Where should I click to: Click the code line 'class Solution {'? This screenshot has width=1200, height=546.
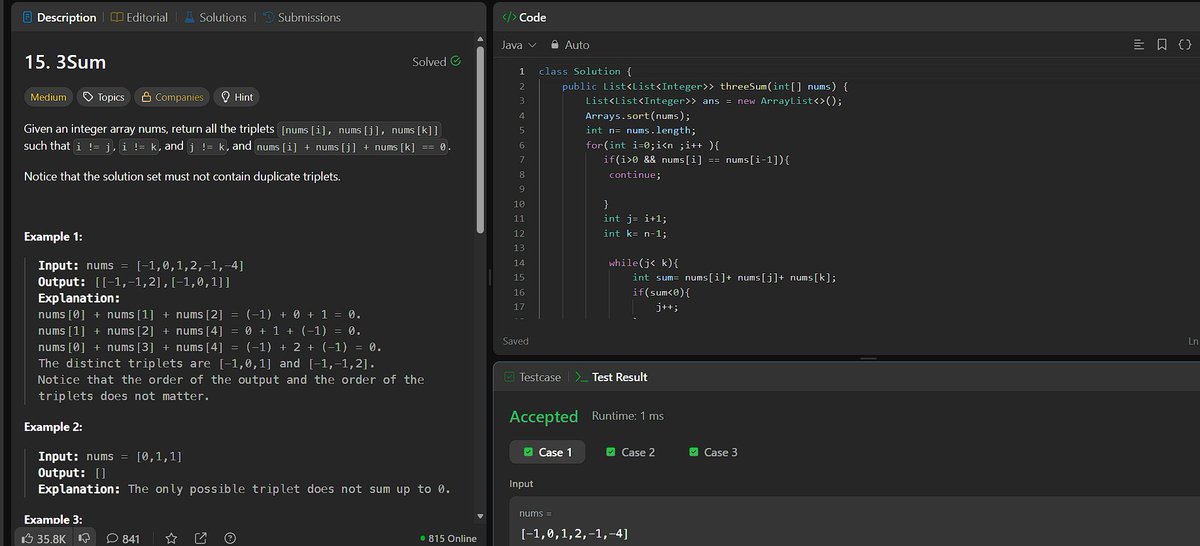click(586, 72)
